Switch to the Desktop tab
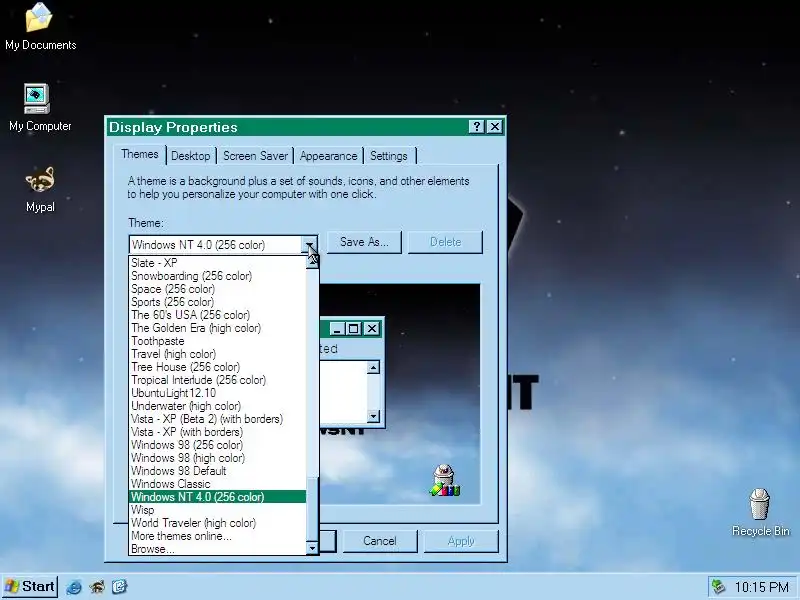 190,156
